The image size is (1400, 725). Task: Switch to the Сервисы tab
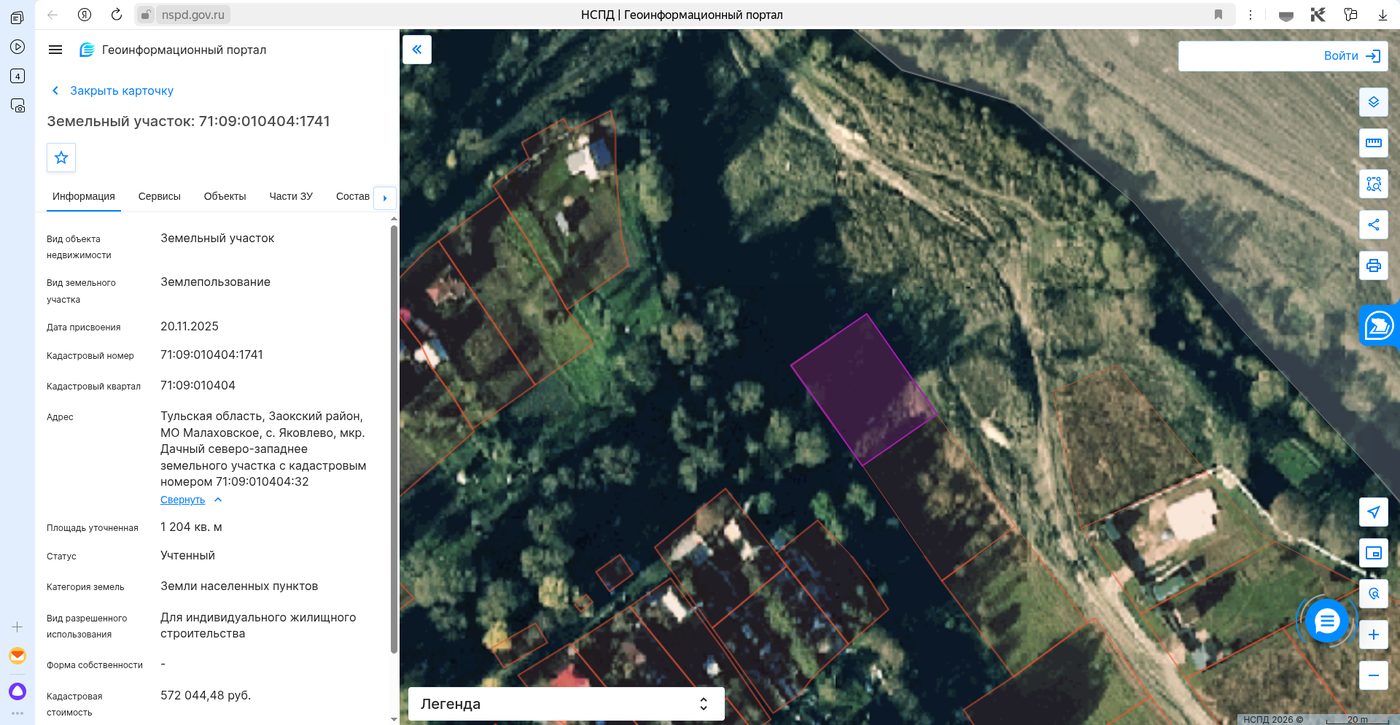pyautogui.click(x=159, y=196)
